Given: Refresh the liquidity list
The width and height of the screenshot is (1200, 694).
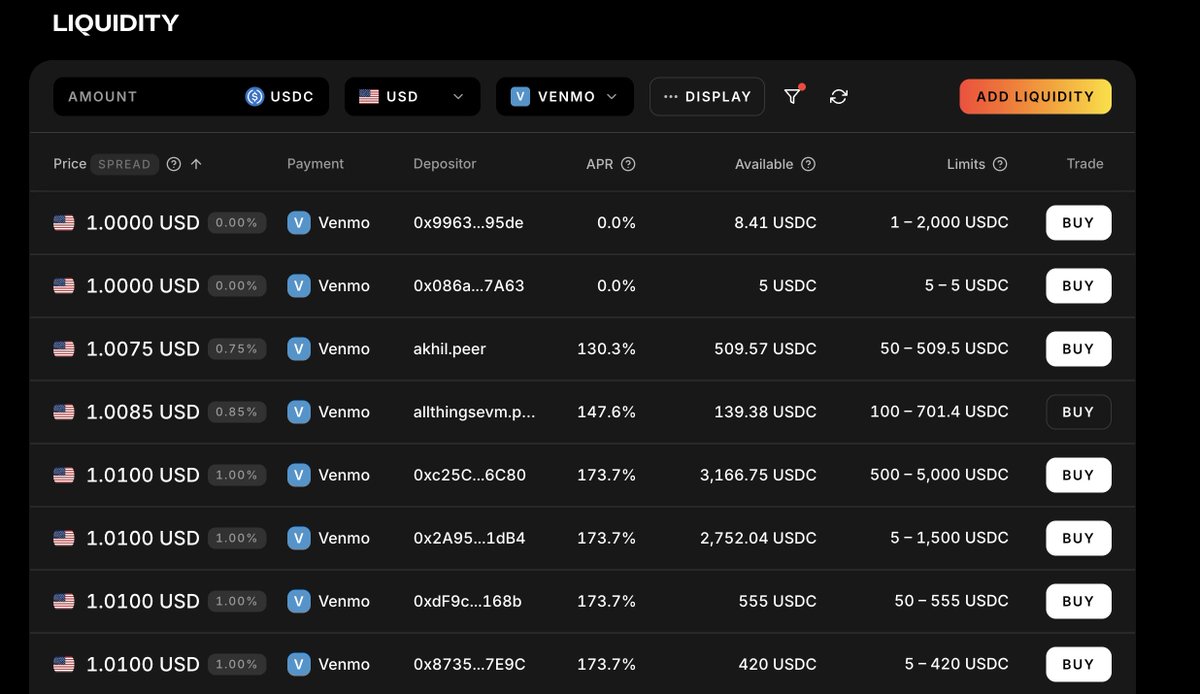Looking at the screenshot, I should pyautogui.click(x=839, y=96).
